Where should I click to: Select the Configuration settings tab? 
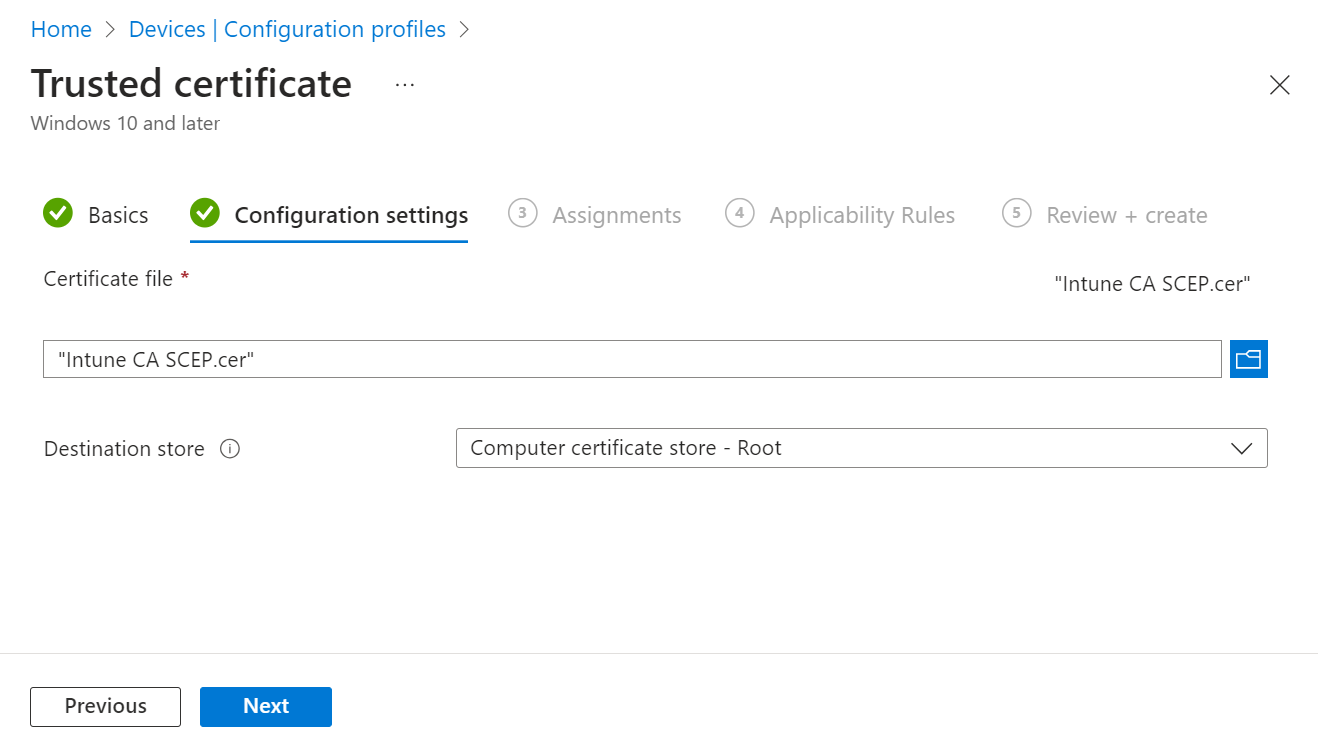coord(351,215)
